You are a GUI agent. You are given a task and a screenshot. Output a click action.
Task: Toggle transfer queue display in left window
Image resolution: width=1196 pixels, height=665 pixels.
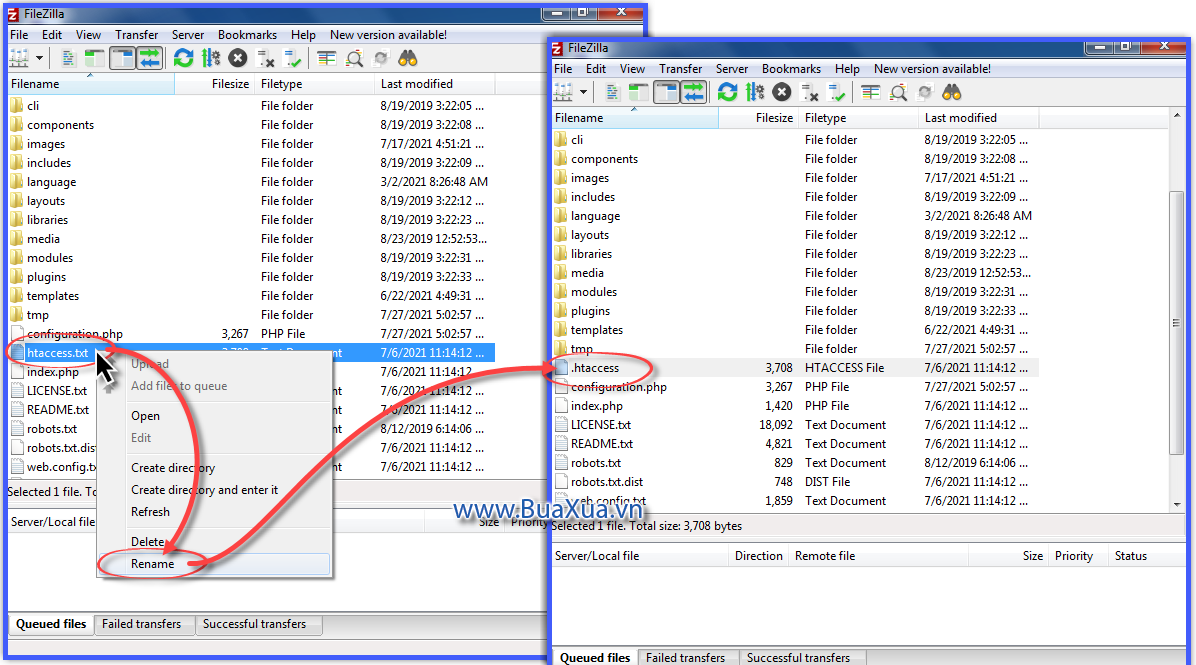pyautogui.click(x=150, y=58)
